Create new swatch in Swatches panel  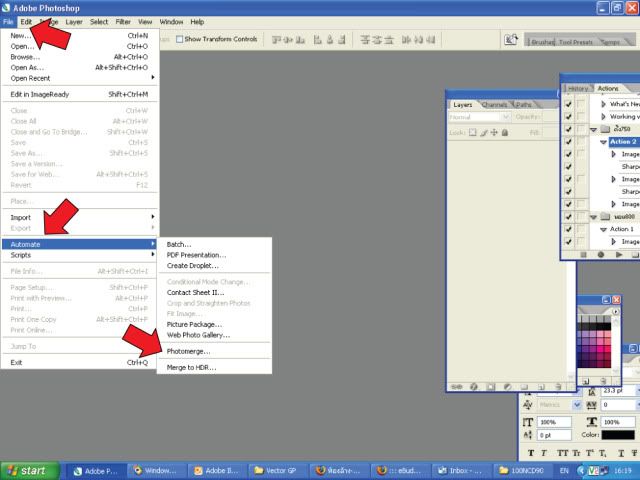coord(586,381)
